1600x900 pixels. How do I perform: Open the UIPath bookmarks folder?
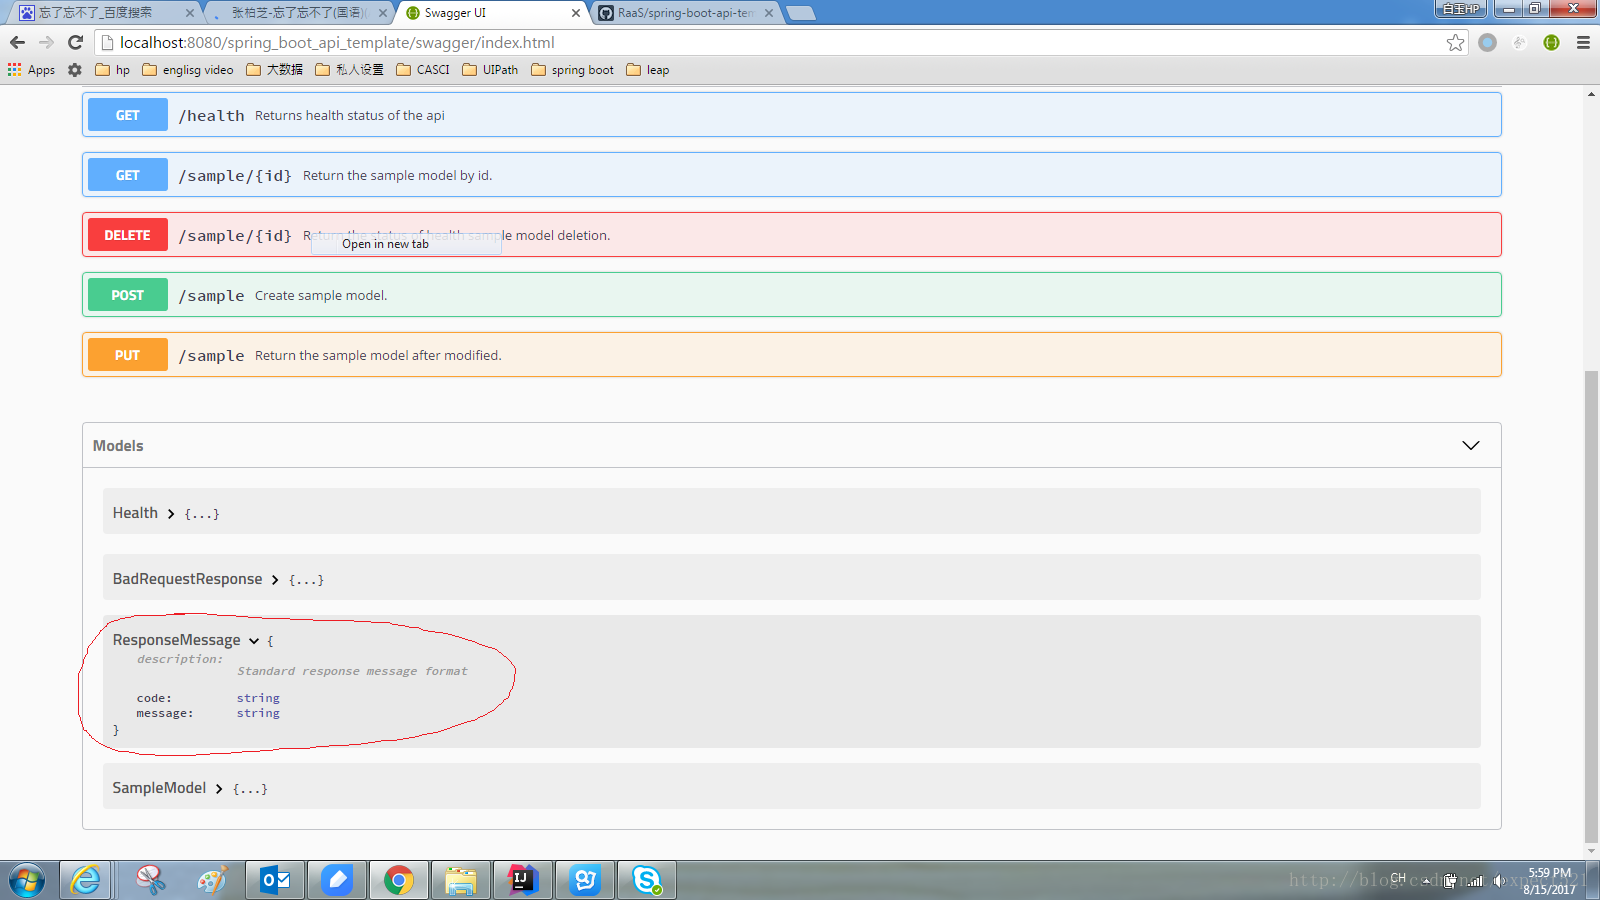(490, 69)
